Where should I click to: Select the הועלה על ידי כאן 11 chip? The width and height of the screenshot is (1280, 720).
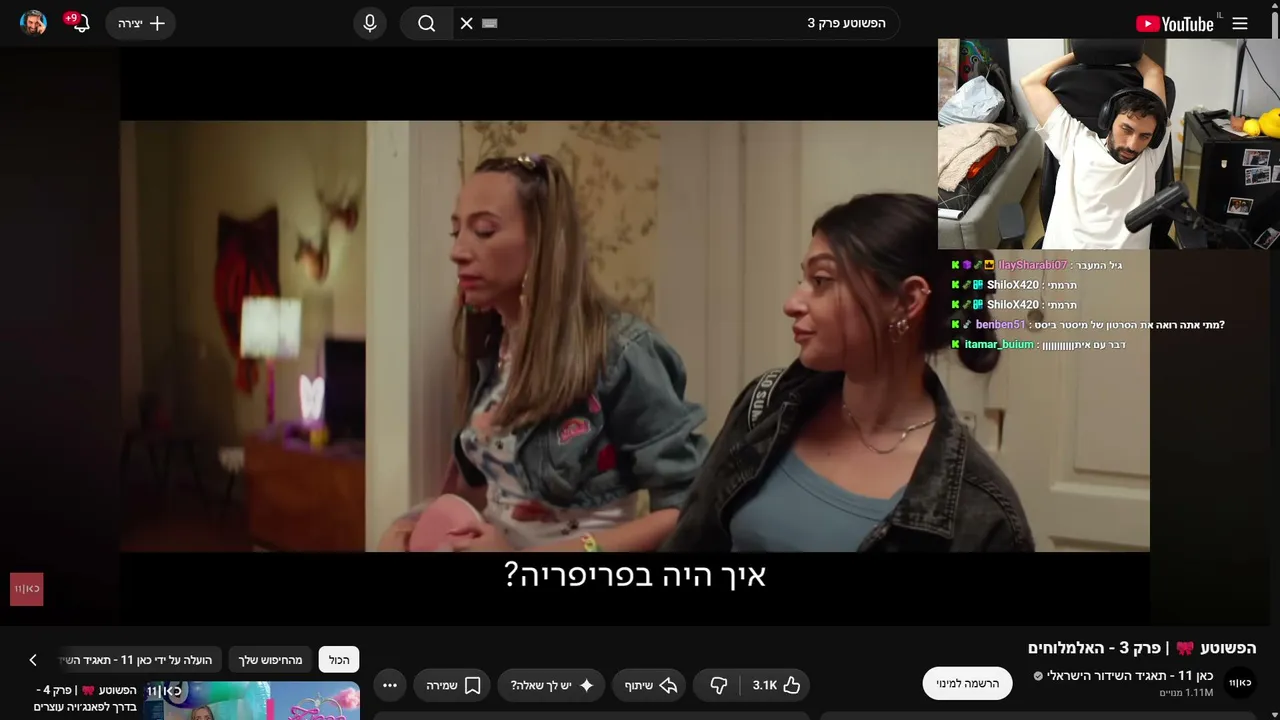(x=140, y=660)
